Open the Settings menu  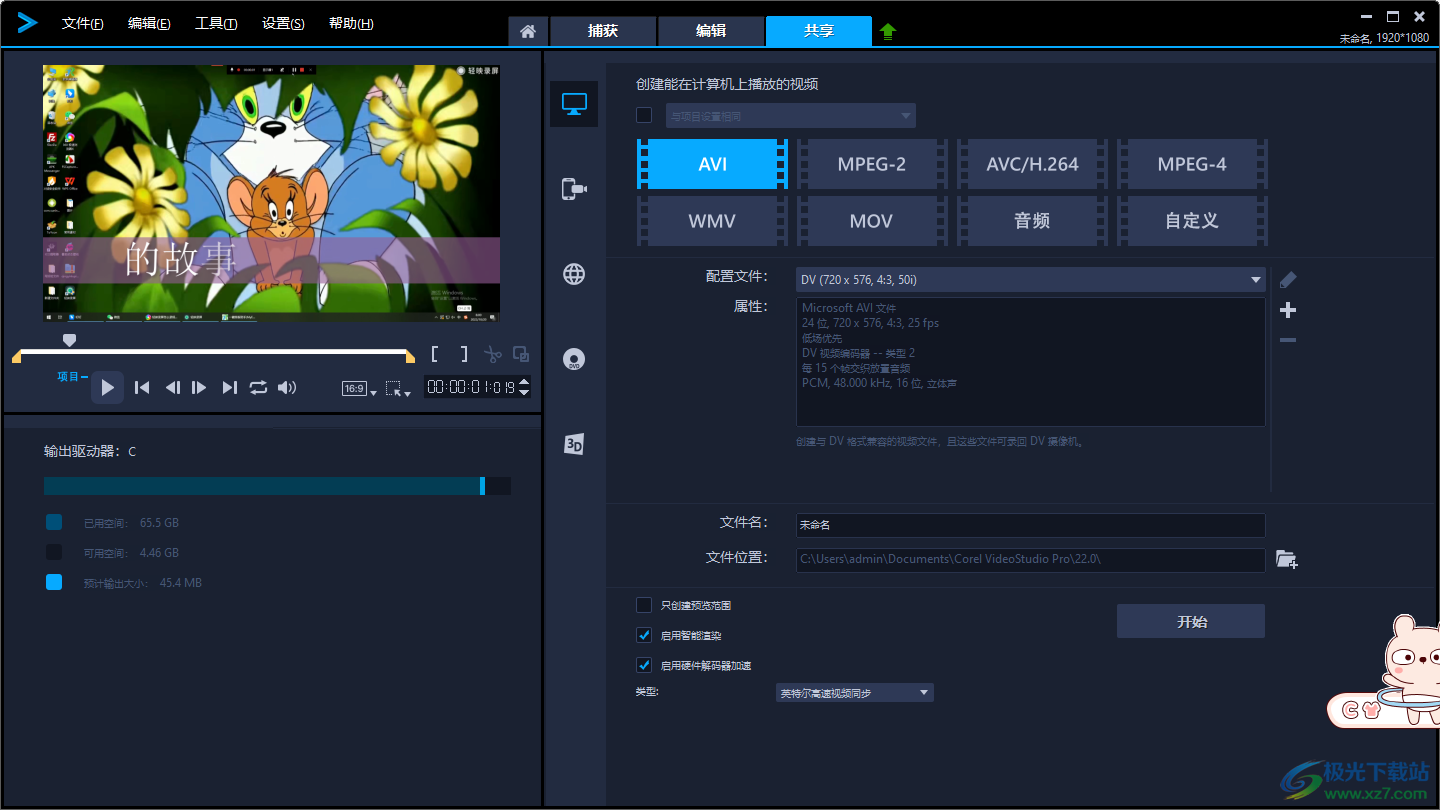283,24
